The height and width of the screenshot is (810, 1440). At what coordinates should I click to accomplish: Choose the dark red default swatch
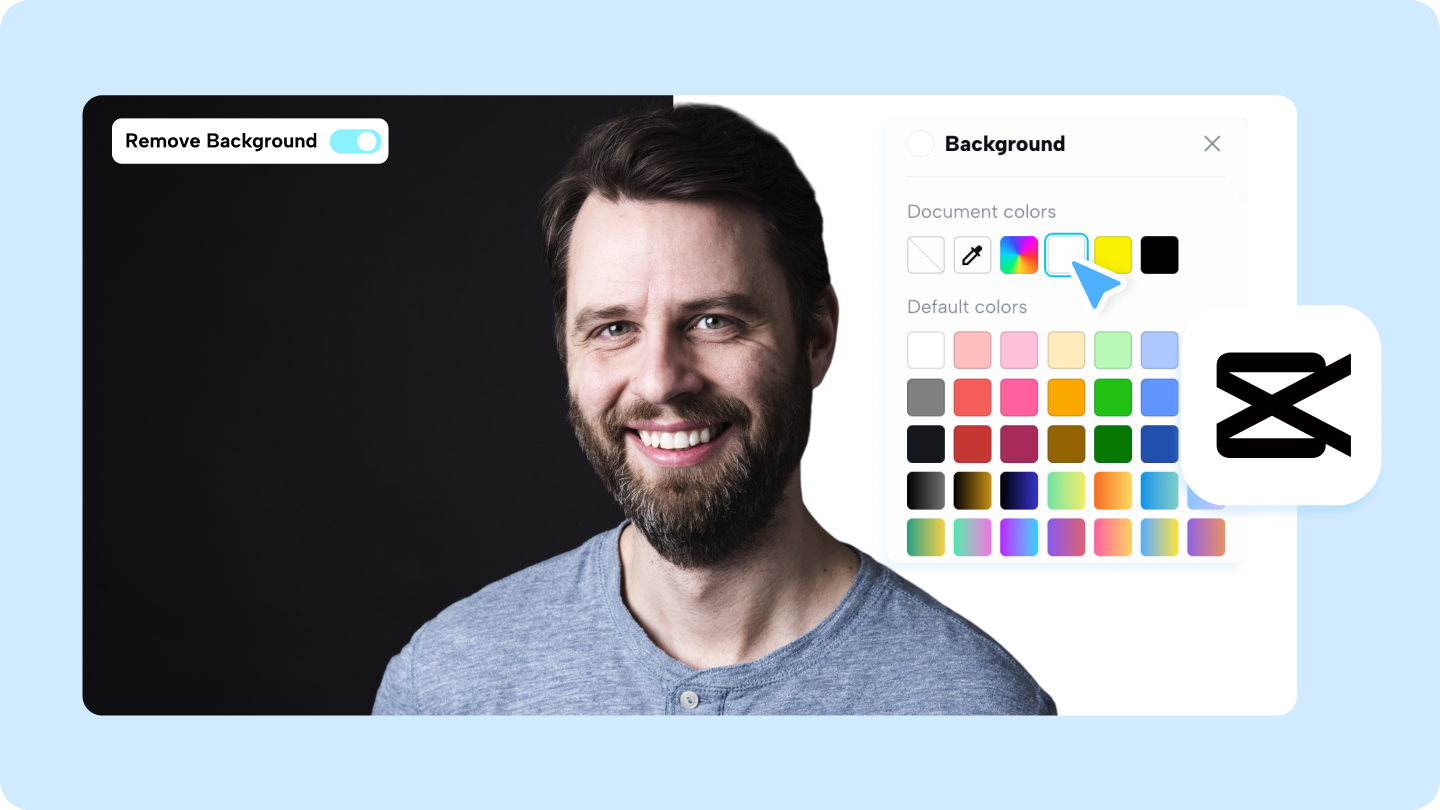(972, 444)
